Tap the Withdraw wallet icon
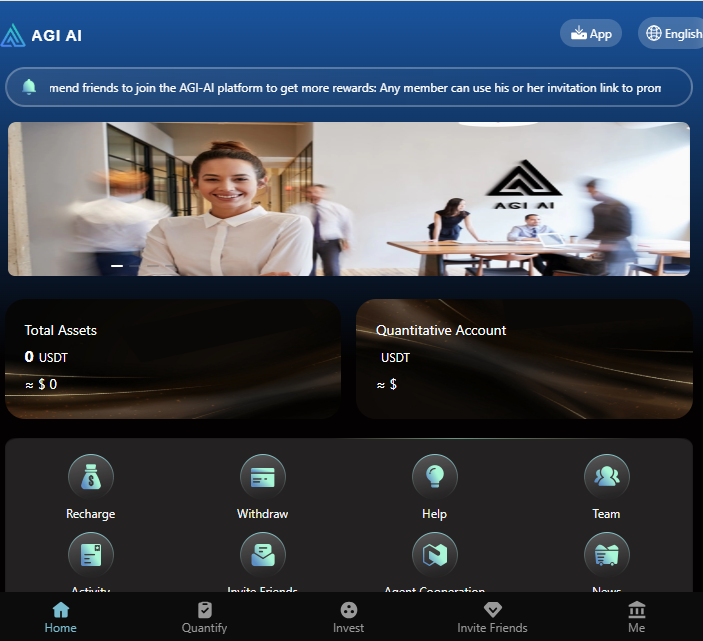Image resolution: width=703 pixels, height=641 pixels. [263, 478]
